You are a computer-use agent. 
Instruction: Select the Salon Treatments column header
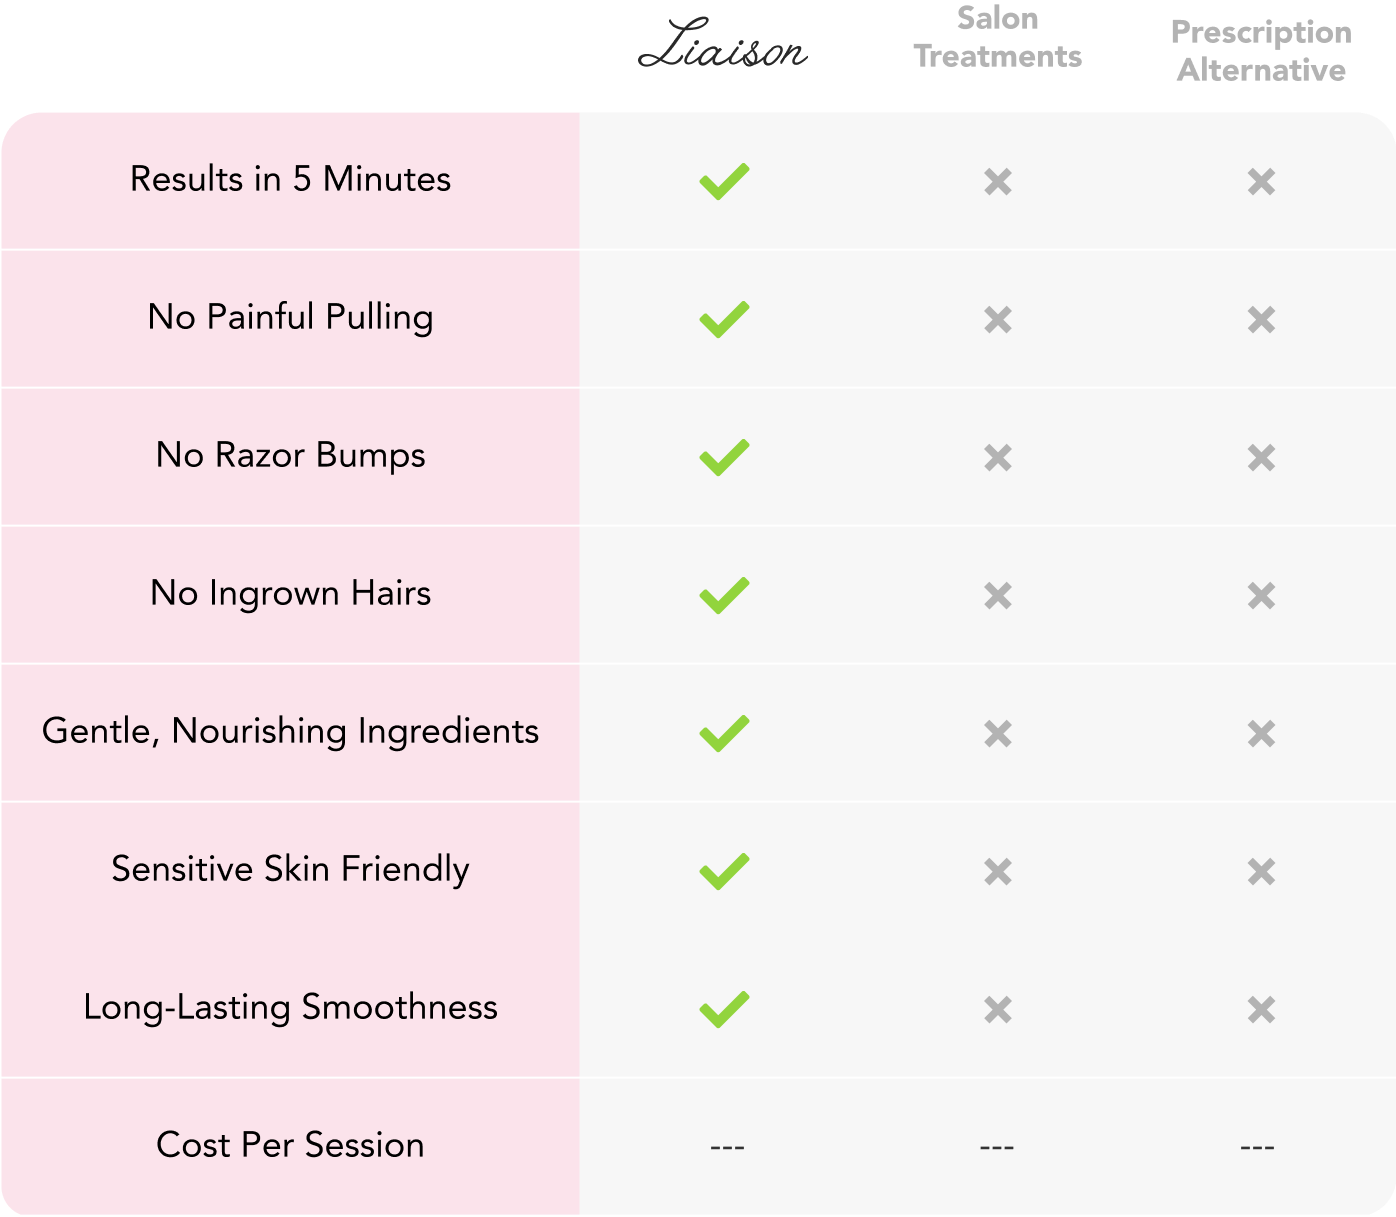(x=998, y=37)
